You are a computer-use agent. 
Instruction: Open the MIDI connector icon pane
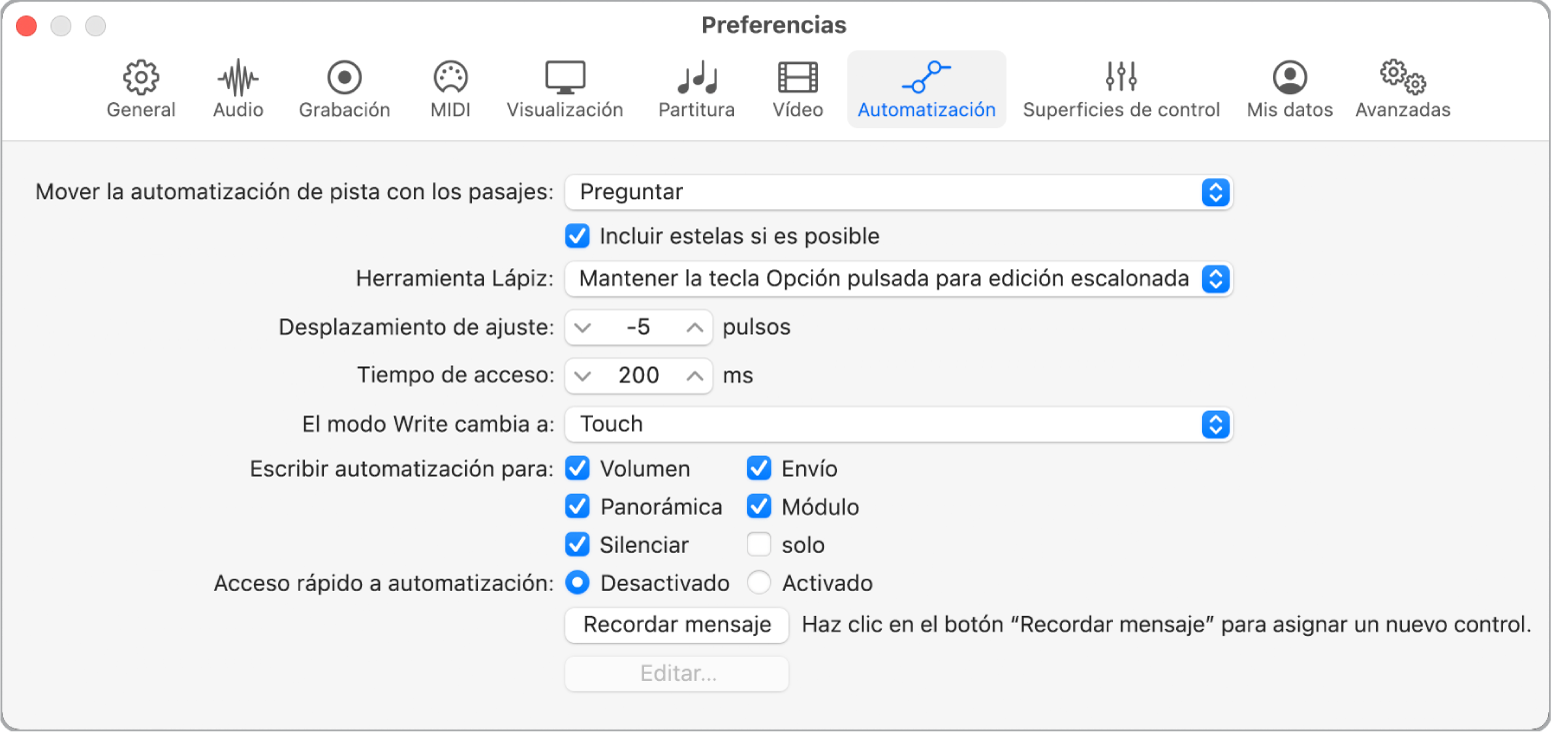click(x=450, y=89)
